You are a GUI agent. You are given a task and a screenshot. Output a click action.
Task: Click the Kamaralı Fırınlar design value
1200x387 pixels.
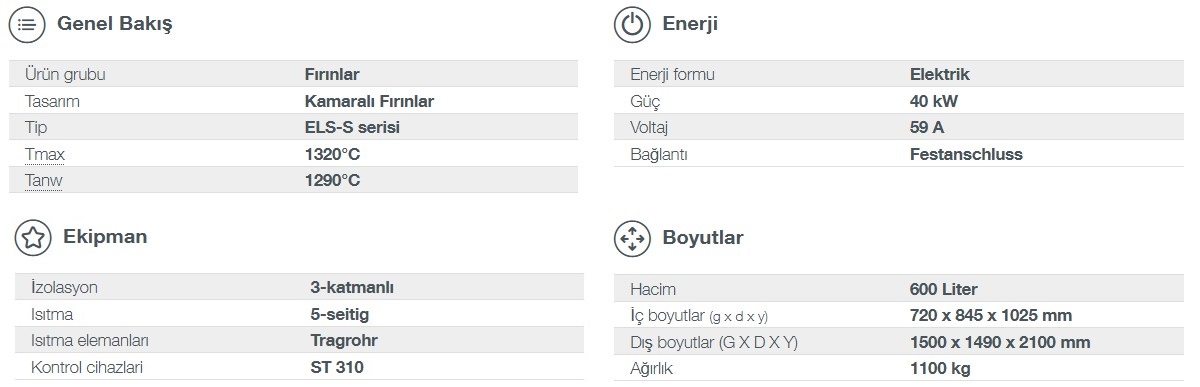[x=369, y=101]
